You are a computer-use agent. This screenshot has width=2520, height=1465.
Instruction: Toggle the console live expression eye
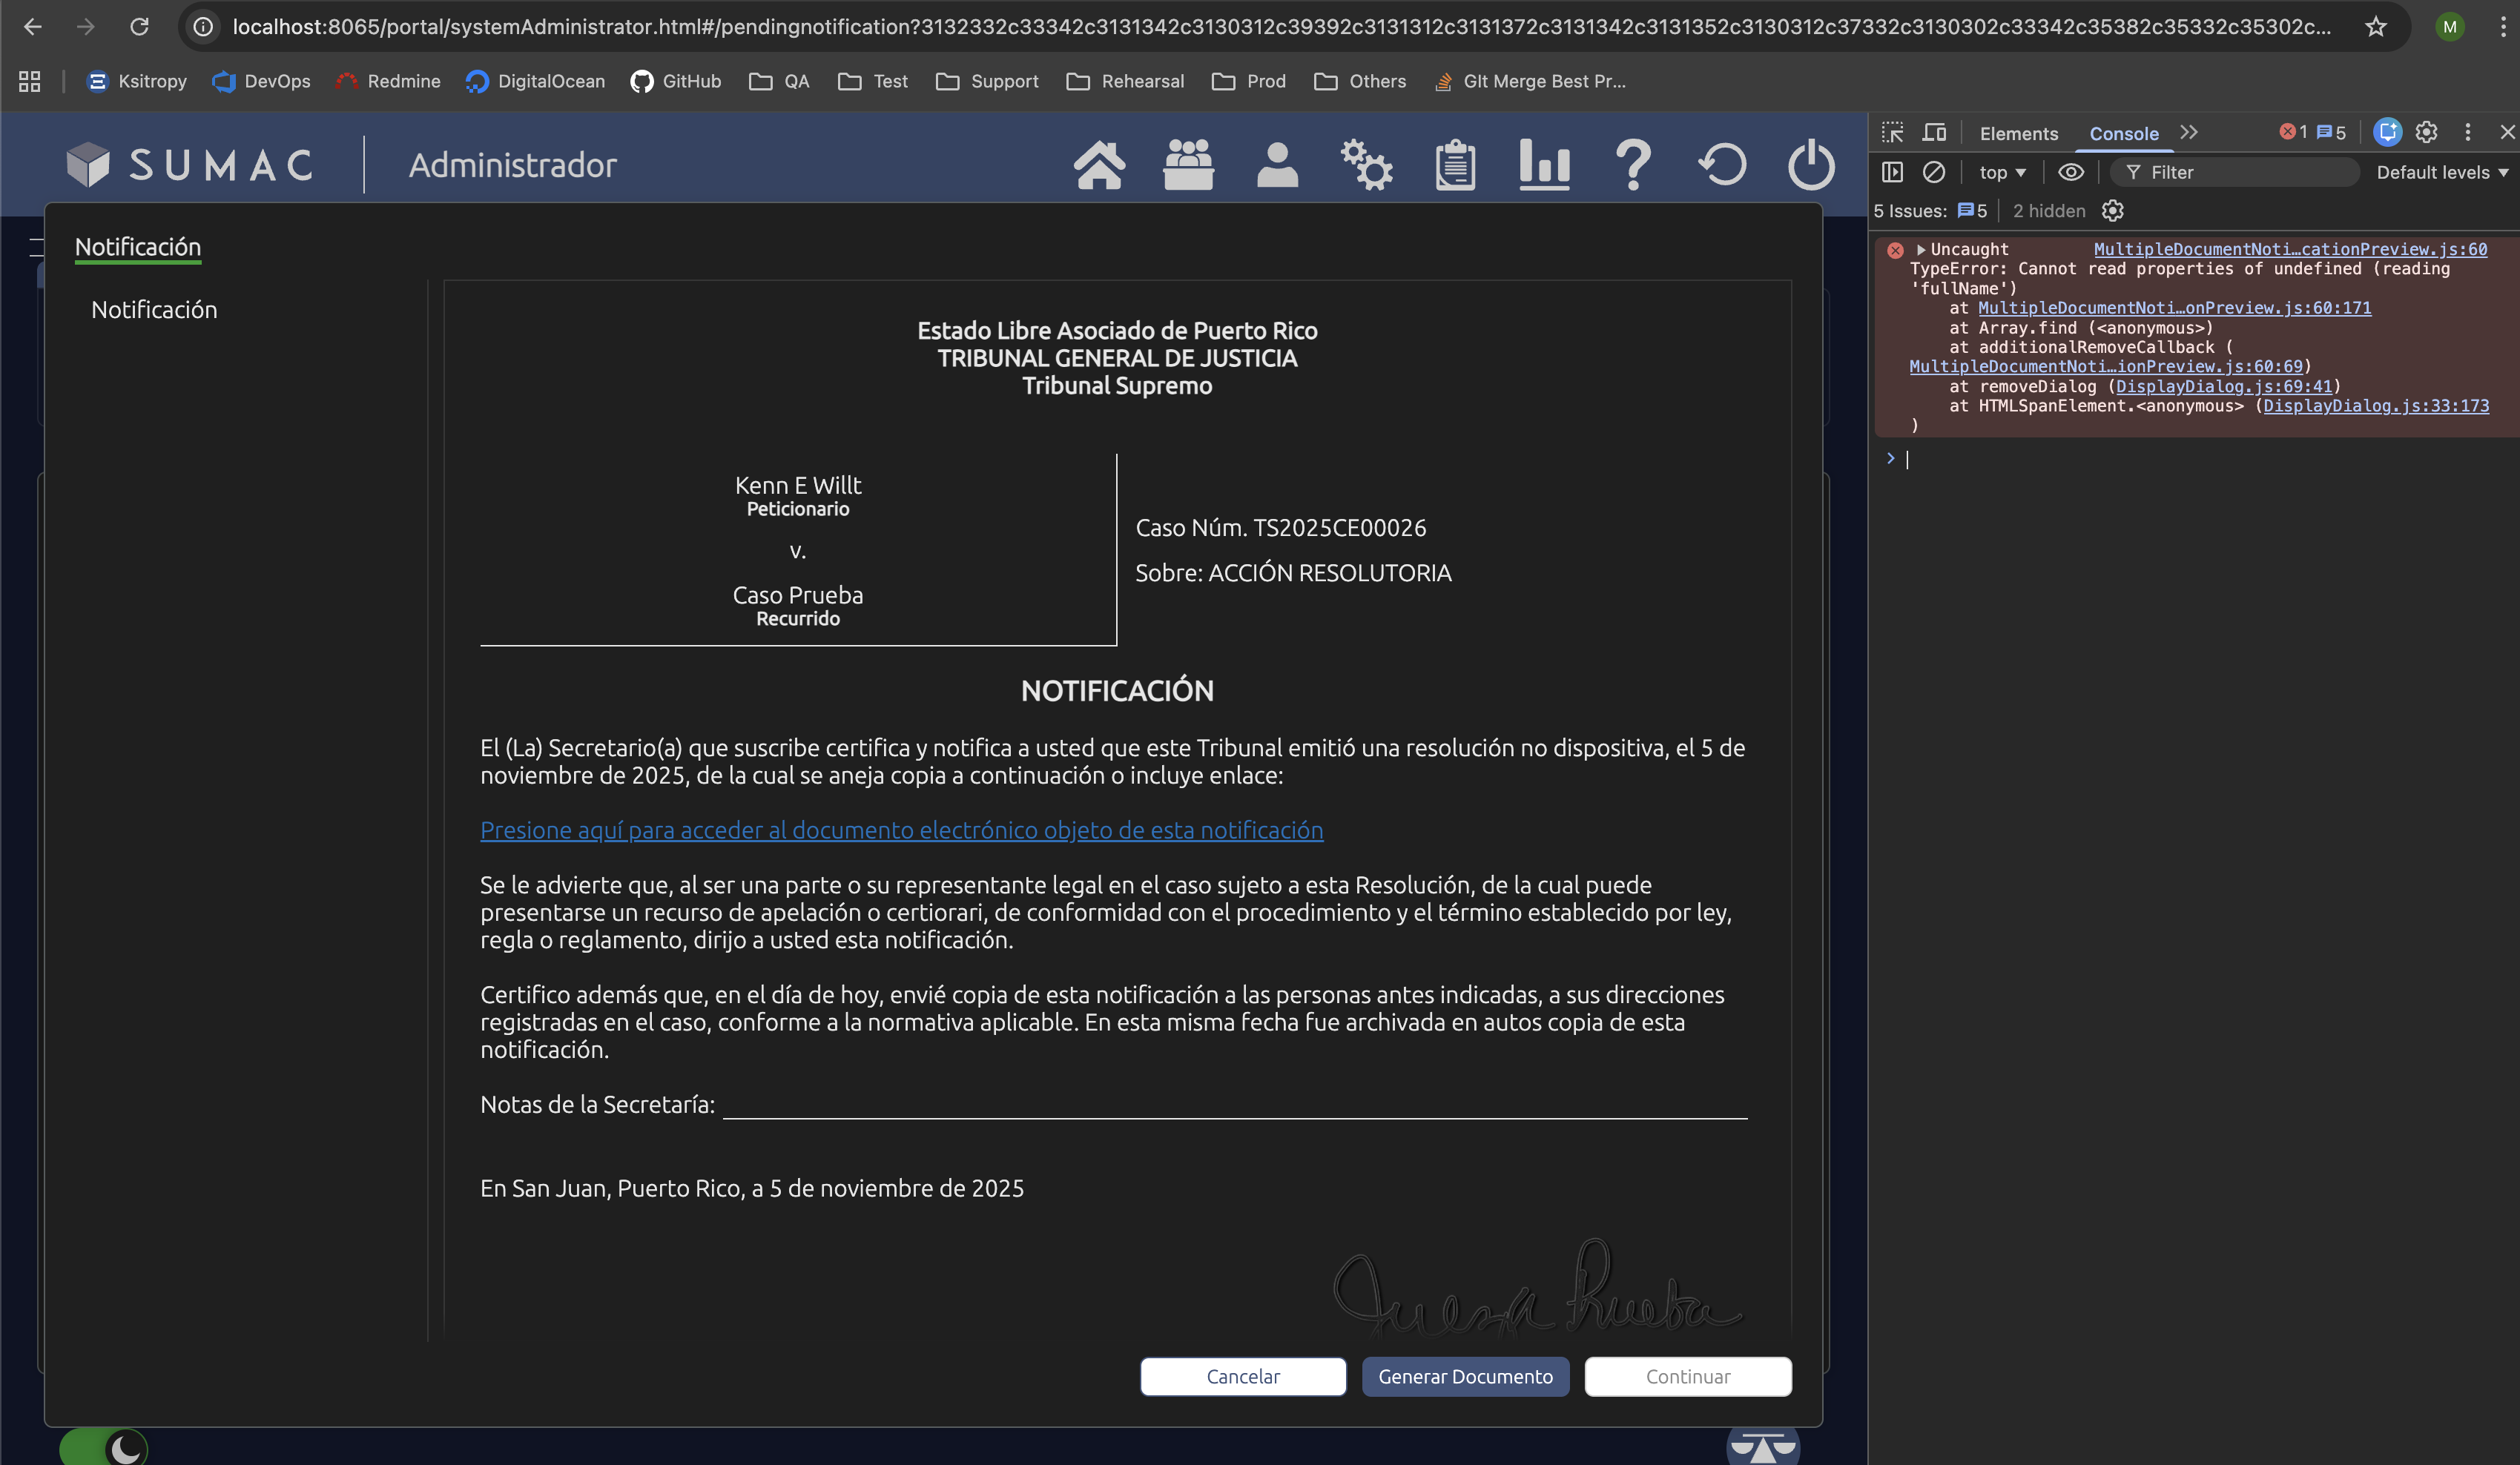click(2070, 172)
